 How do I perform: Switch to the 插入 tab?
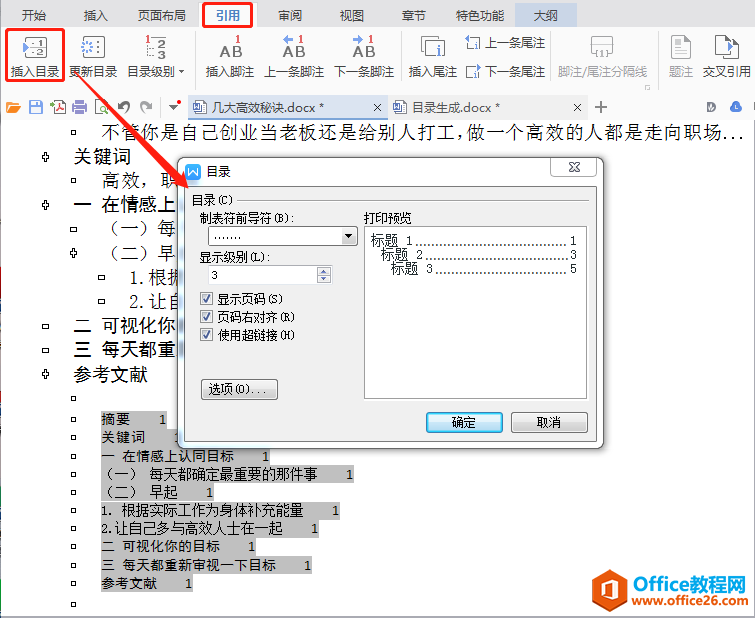[x=96, y=15]
